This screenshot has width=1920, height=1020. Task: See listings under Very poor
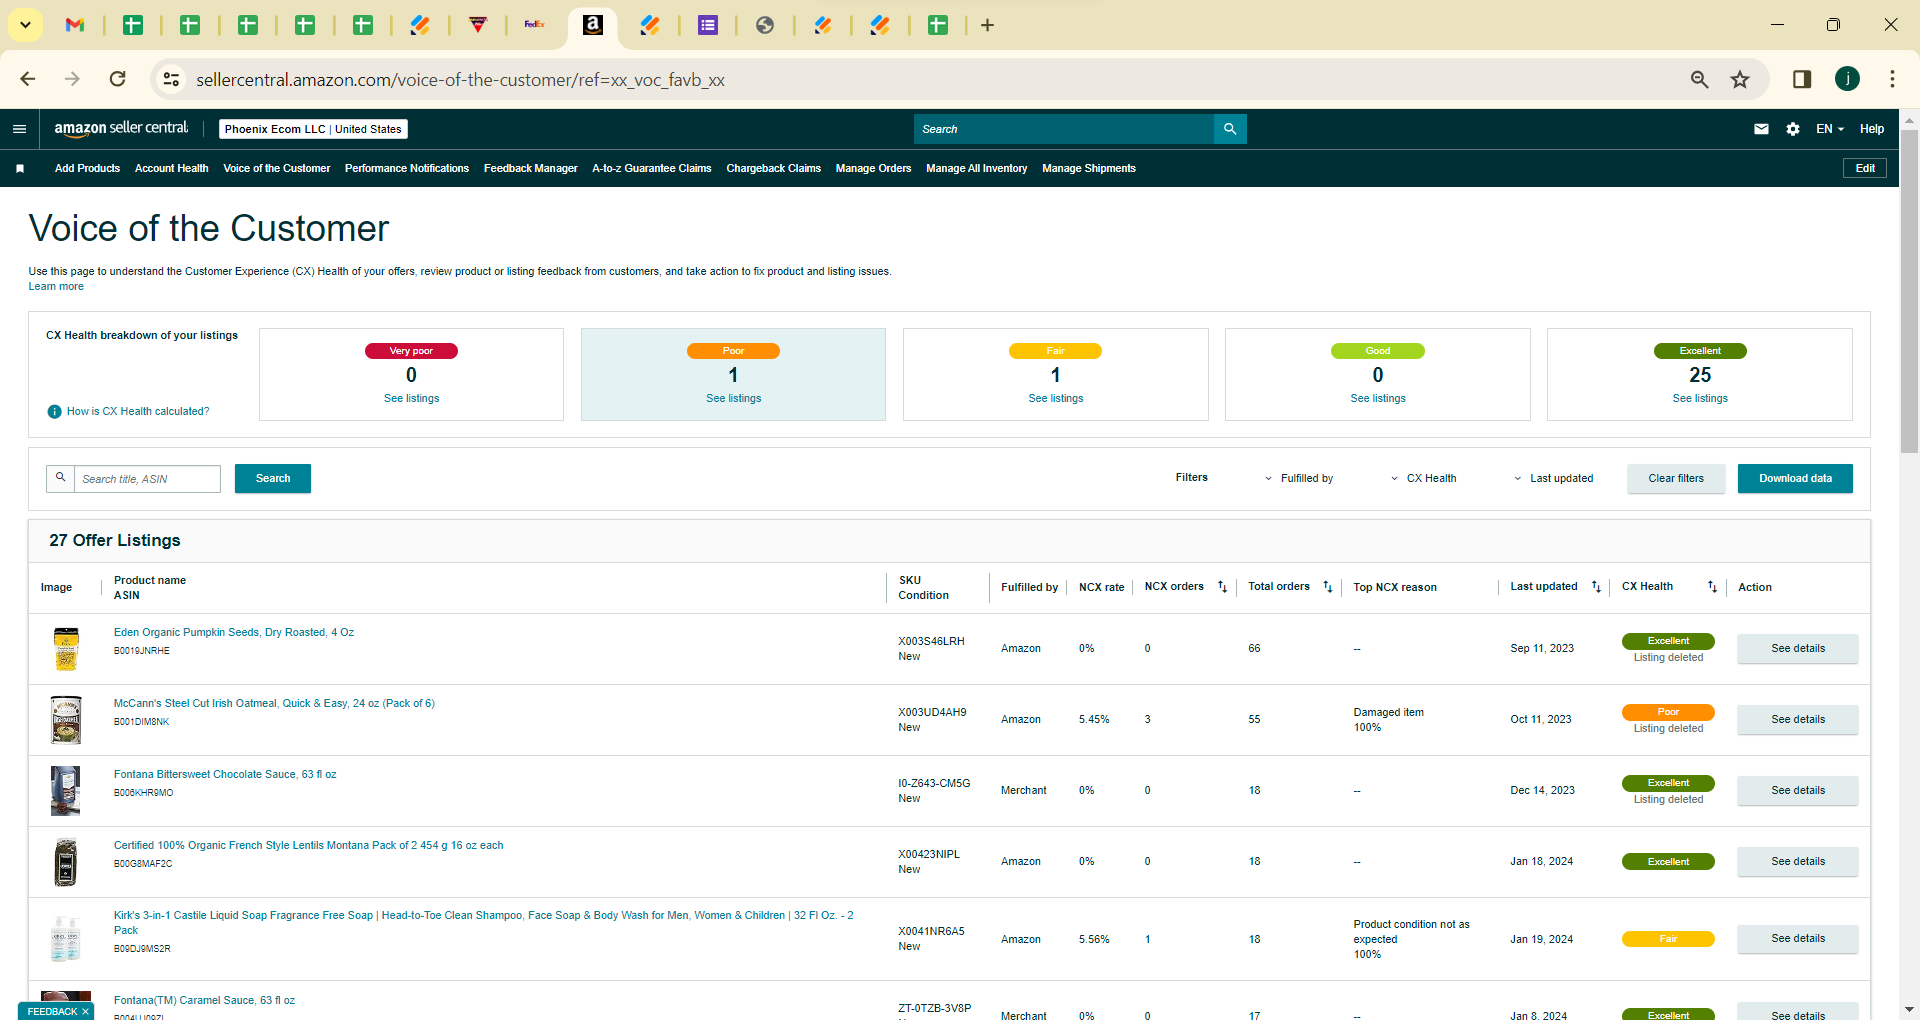click(x=412, y=398)
